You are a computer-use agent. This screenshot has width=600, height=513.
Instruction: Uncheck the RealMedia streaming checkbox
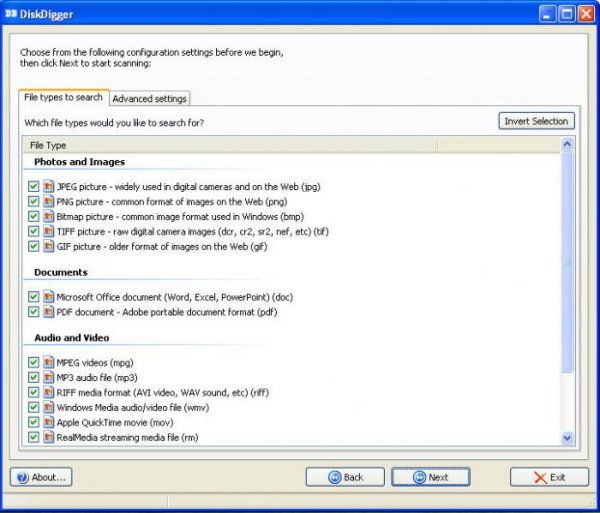pyautogui.click(x=33, y=437)
